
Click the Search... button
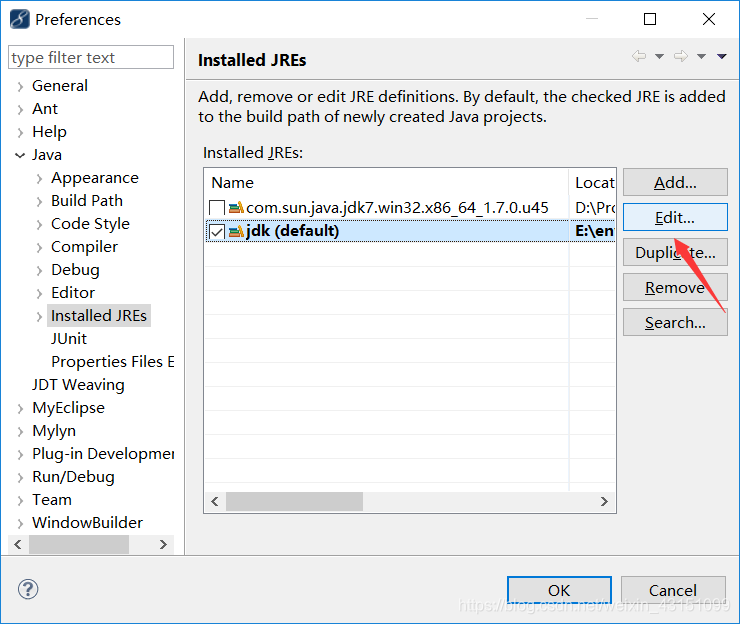675,322
